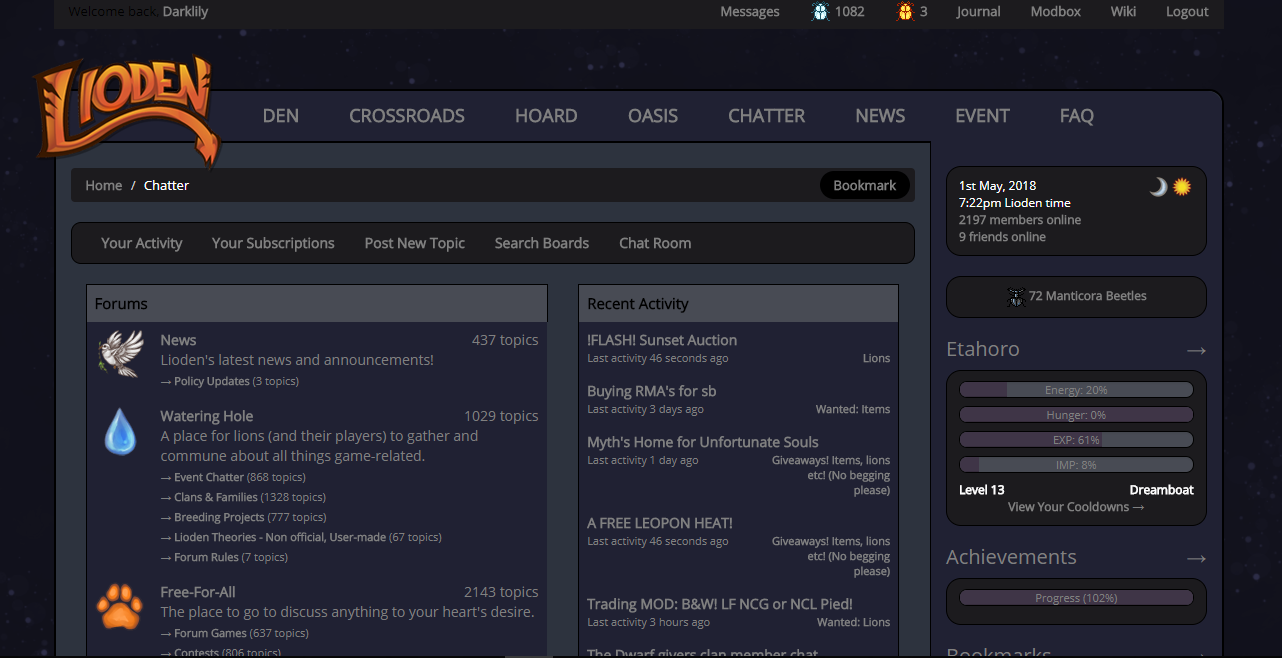Log out using the Logout link
The height and width of the screenshot is (658, 1282).
pos(1187,12)
